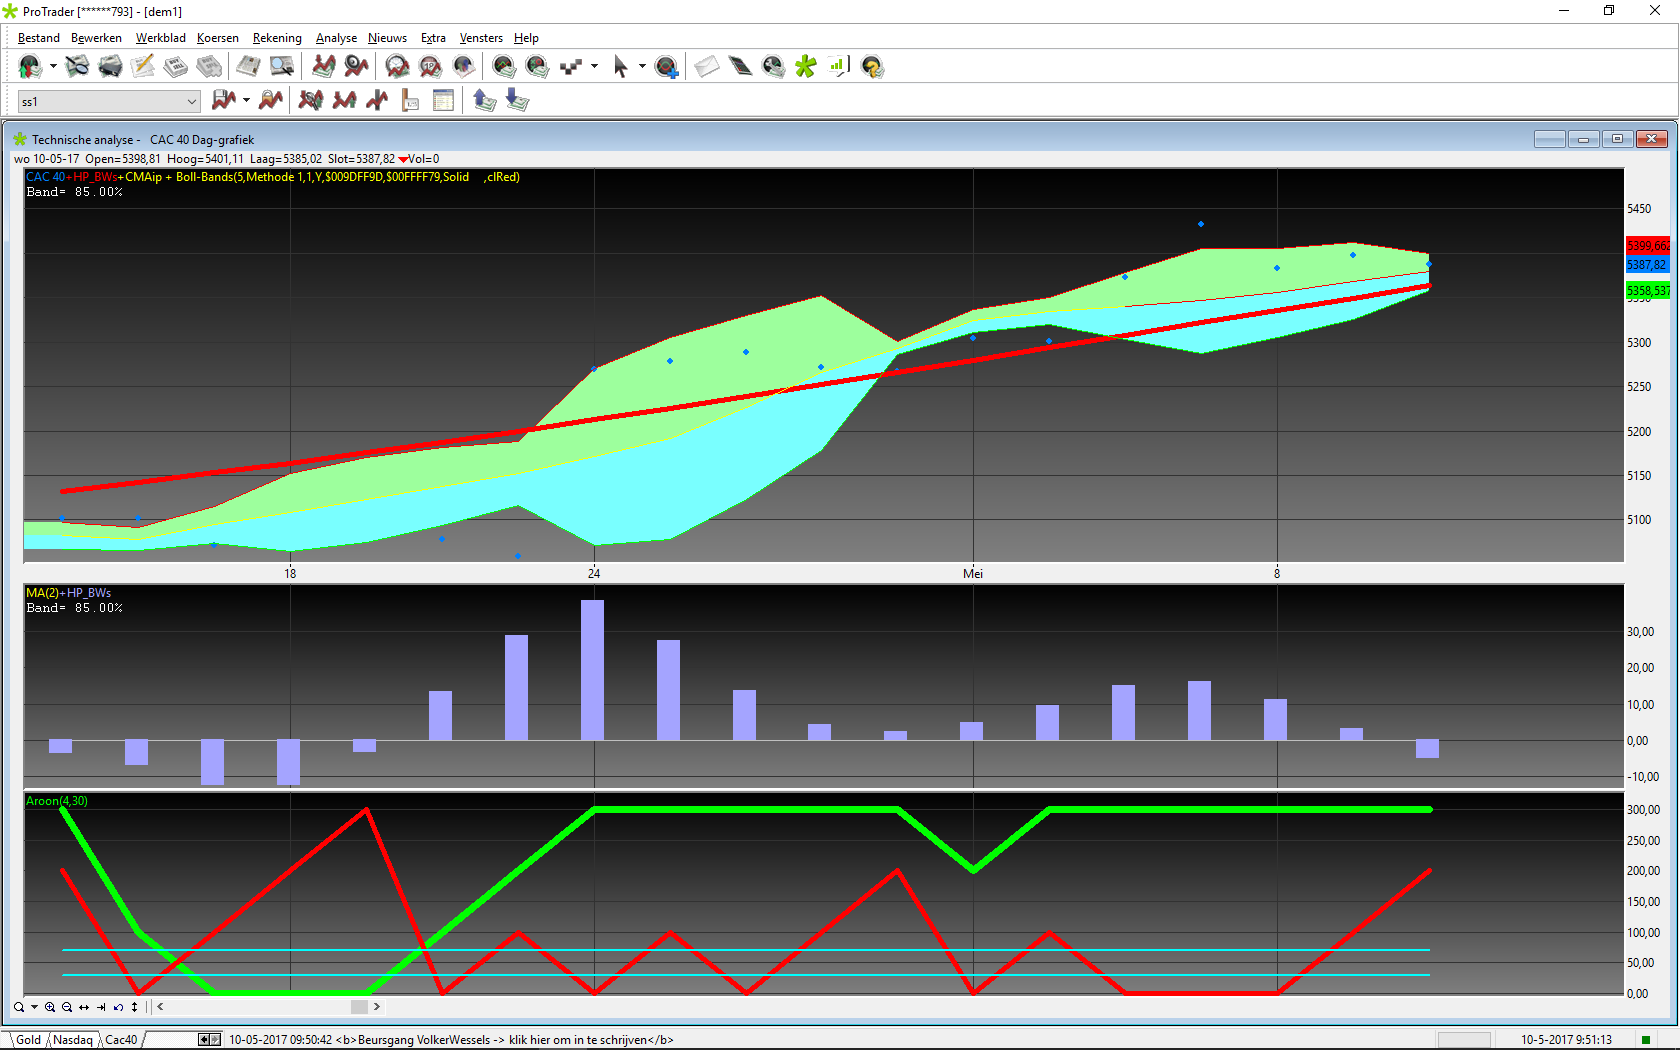
Task: Click the blue undo zoom icon
Action: 118,1007
